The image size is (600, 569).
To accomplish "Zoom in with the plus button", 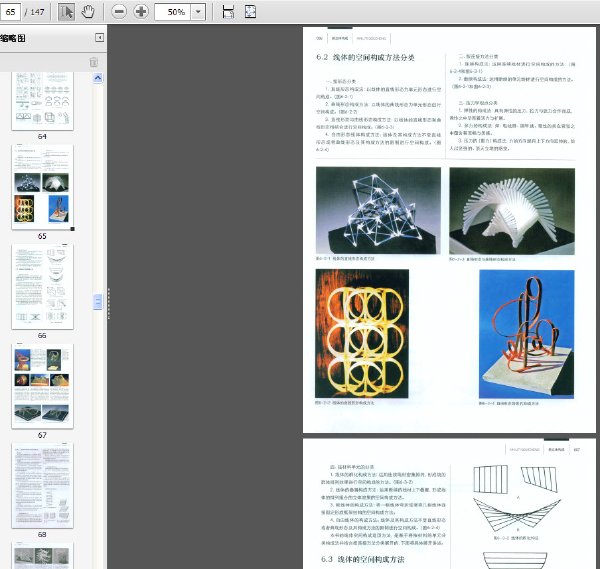I will coord(141,12).
